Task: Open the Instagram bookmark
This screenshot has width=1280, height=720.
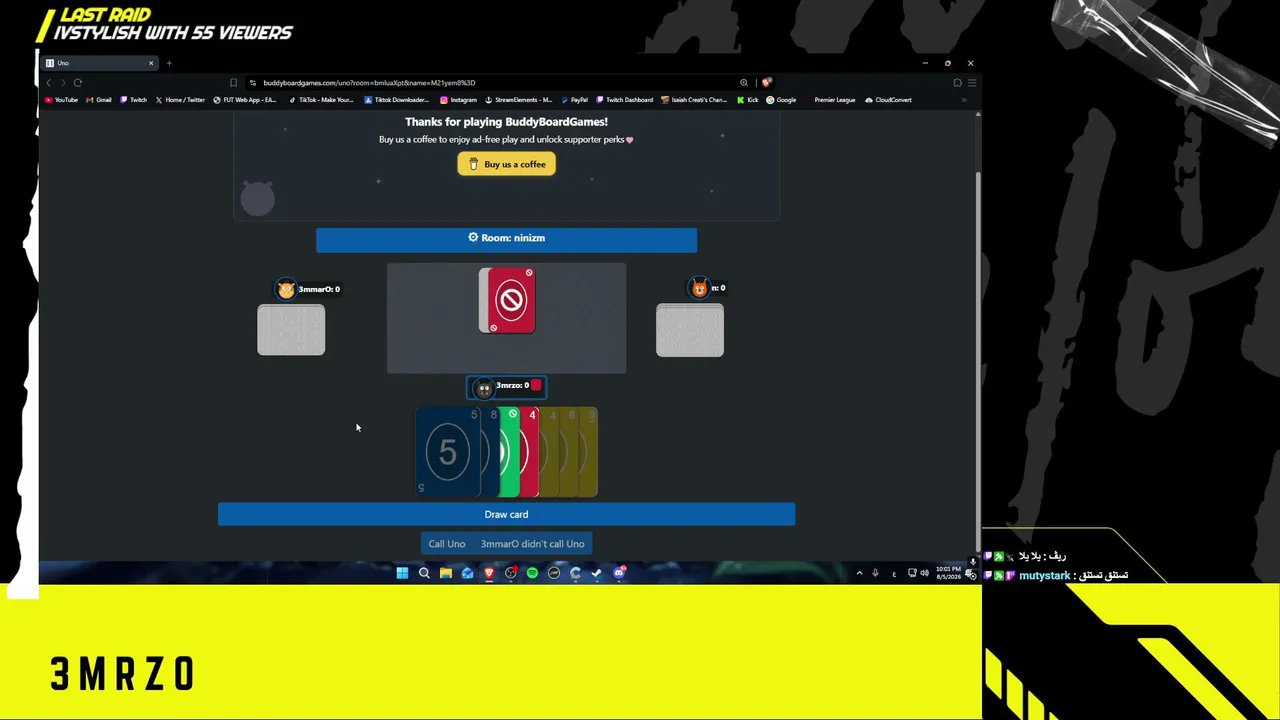Action: click(458, 100)
